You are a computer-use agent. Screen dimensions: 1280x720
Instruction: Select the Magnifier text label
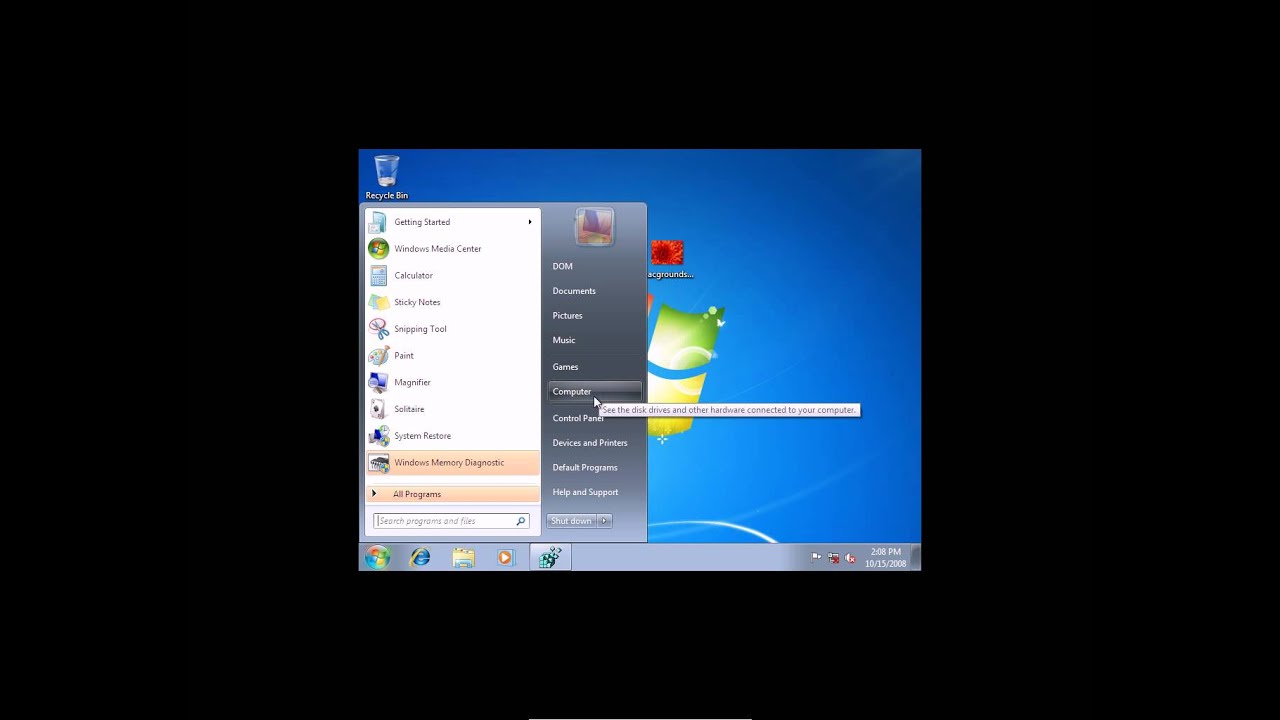pyautogui.click(x=412, y=382)
